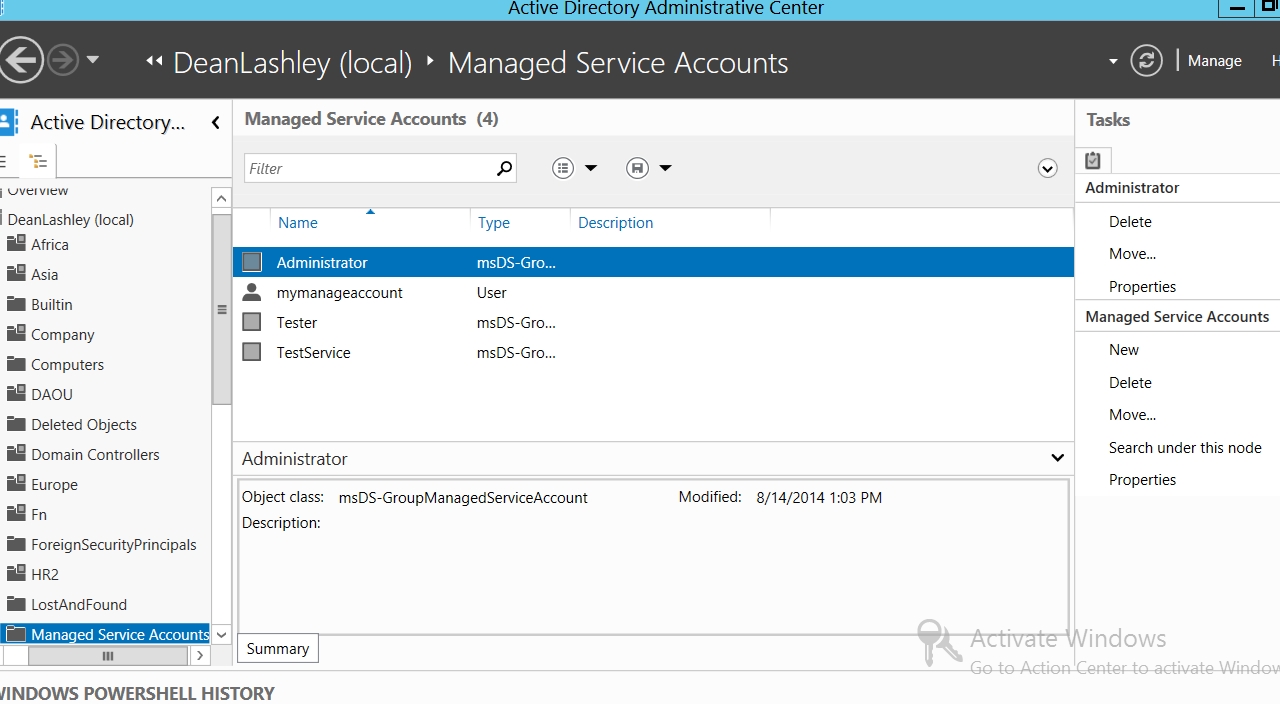Click in the Filter text field
1280x704 pixels.
pyautogui.click(x=370, y=168)
